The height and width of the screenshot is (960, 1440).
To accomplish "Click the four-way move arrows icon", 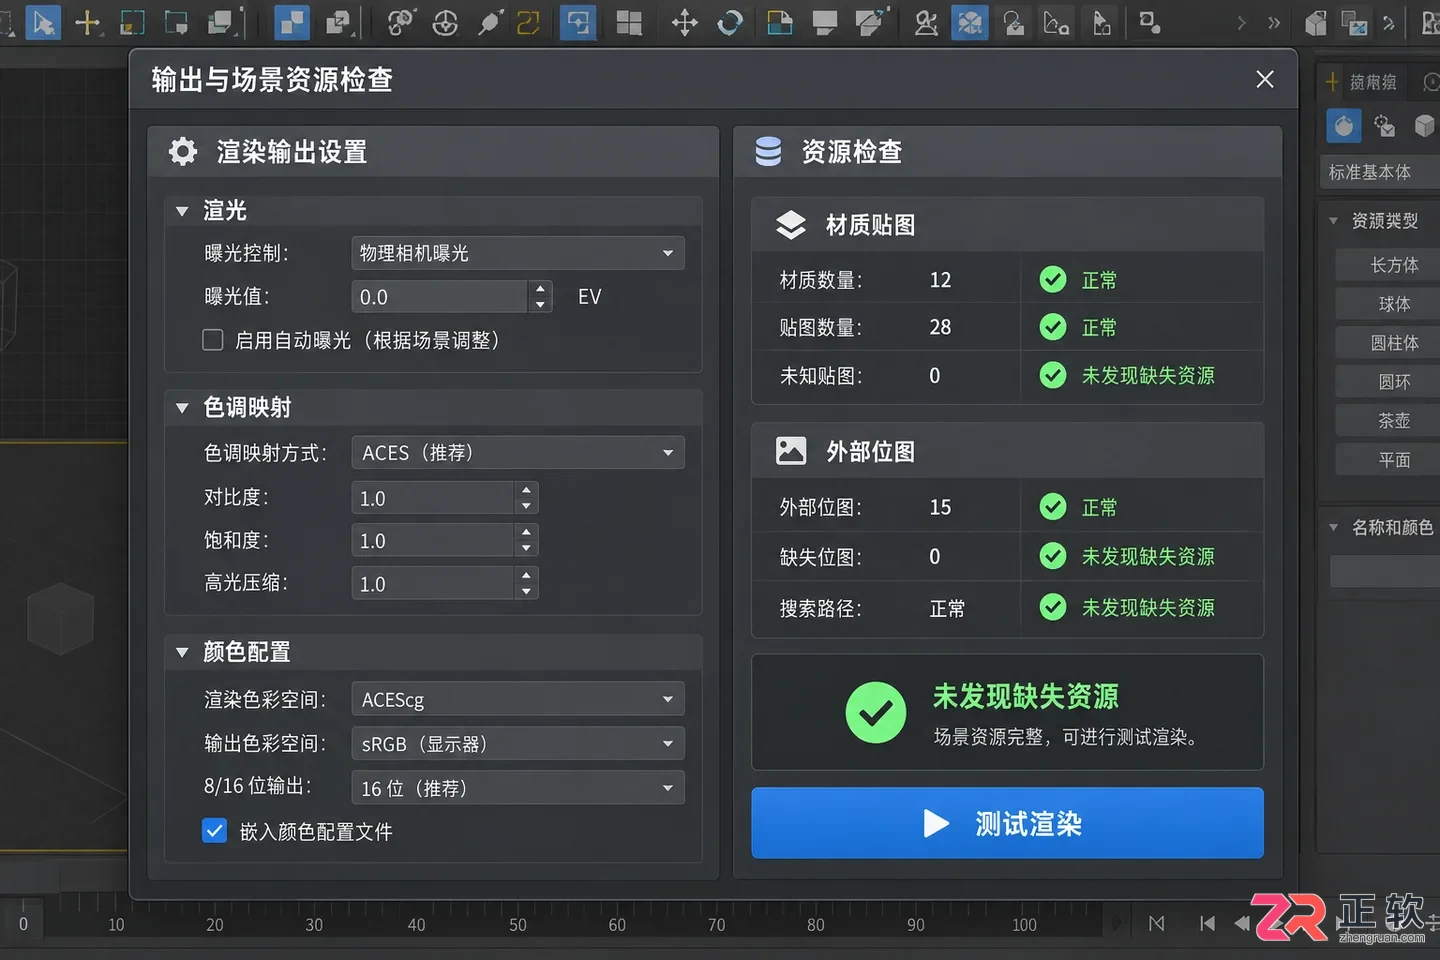I will (685, 22).
